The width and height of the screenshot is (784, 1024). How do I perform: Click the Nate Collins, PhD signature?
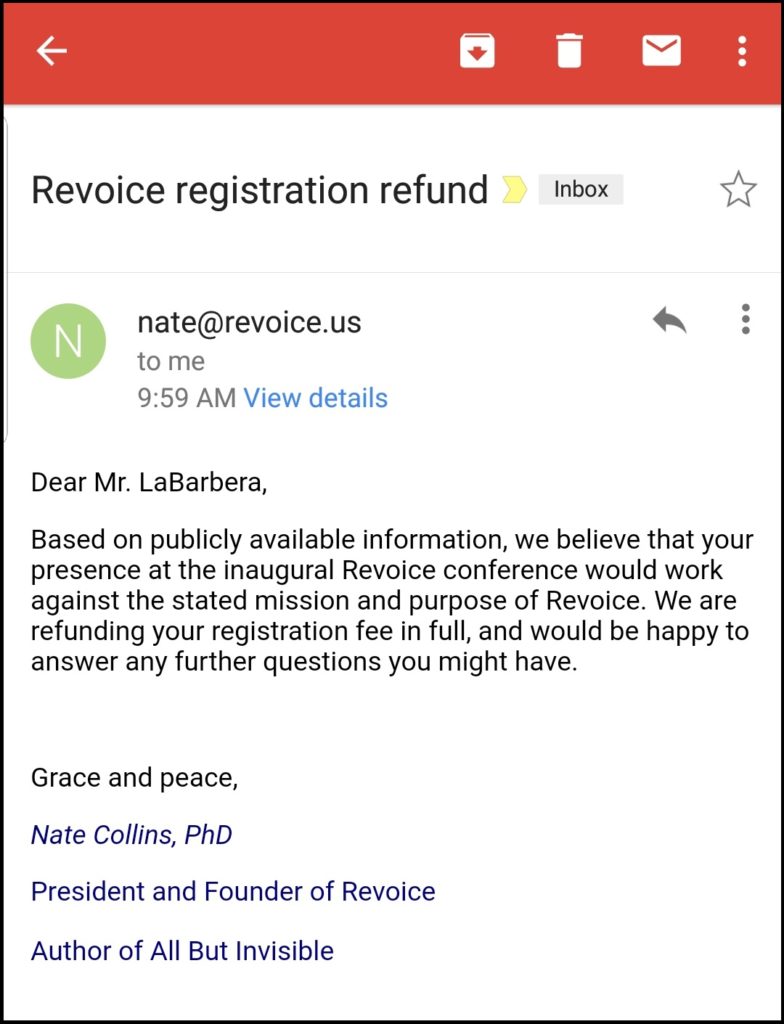(x=131, y=835)
